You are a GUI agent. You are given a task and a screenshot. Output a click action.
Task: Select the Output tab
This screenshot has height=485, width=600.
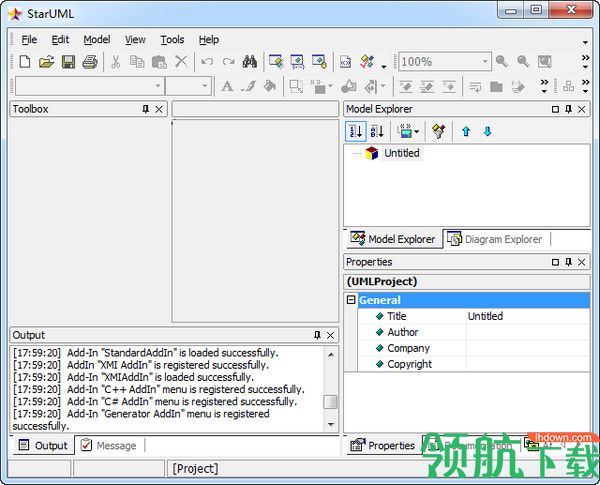click(x=43, y=445)
